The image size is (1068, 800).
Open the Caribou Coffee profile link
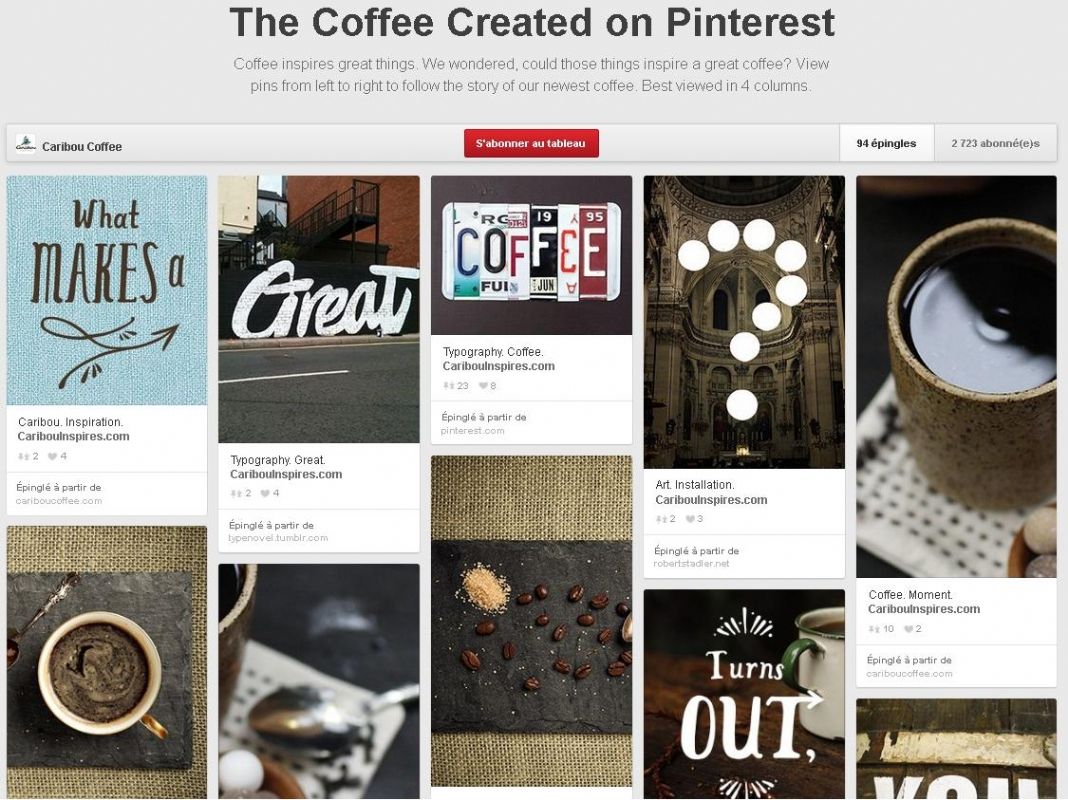click(x=82, y=146)
